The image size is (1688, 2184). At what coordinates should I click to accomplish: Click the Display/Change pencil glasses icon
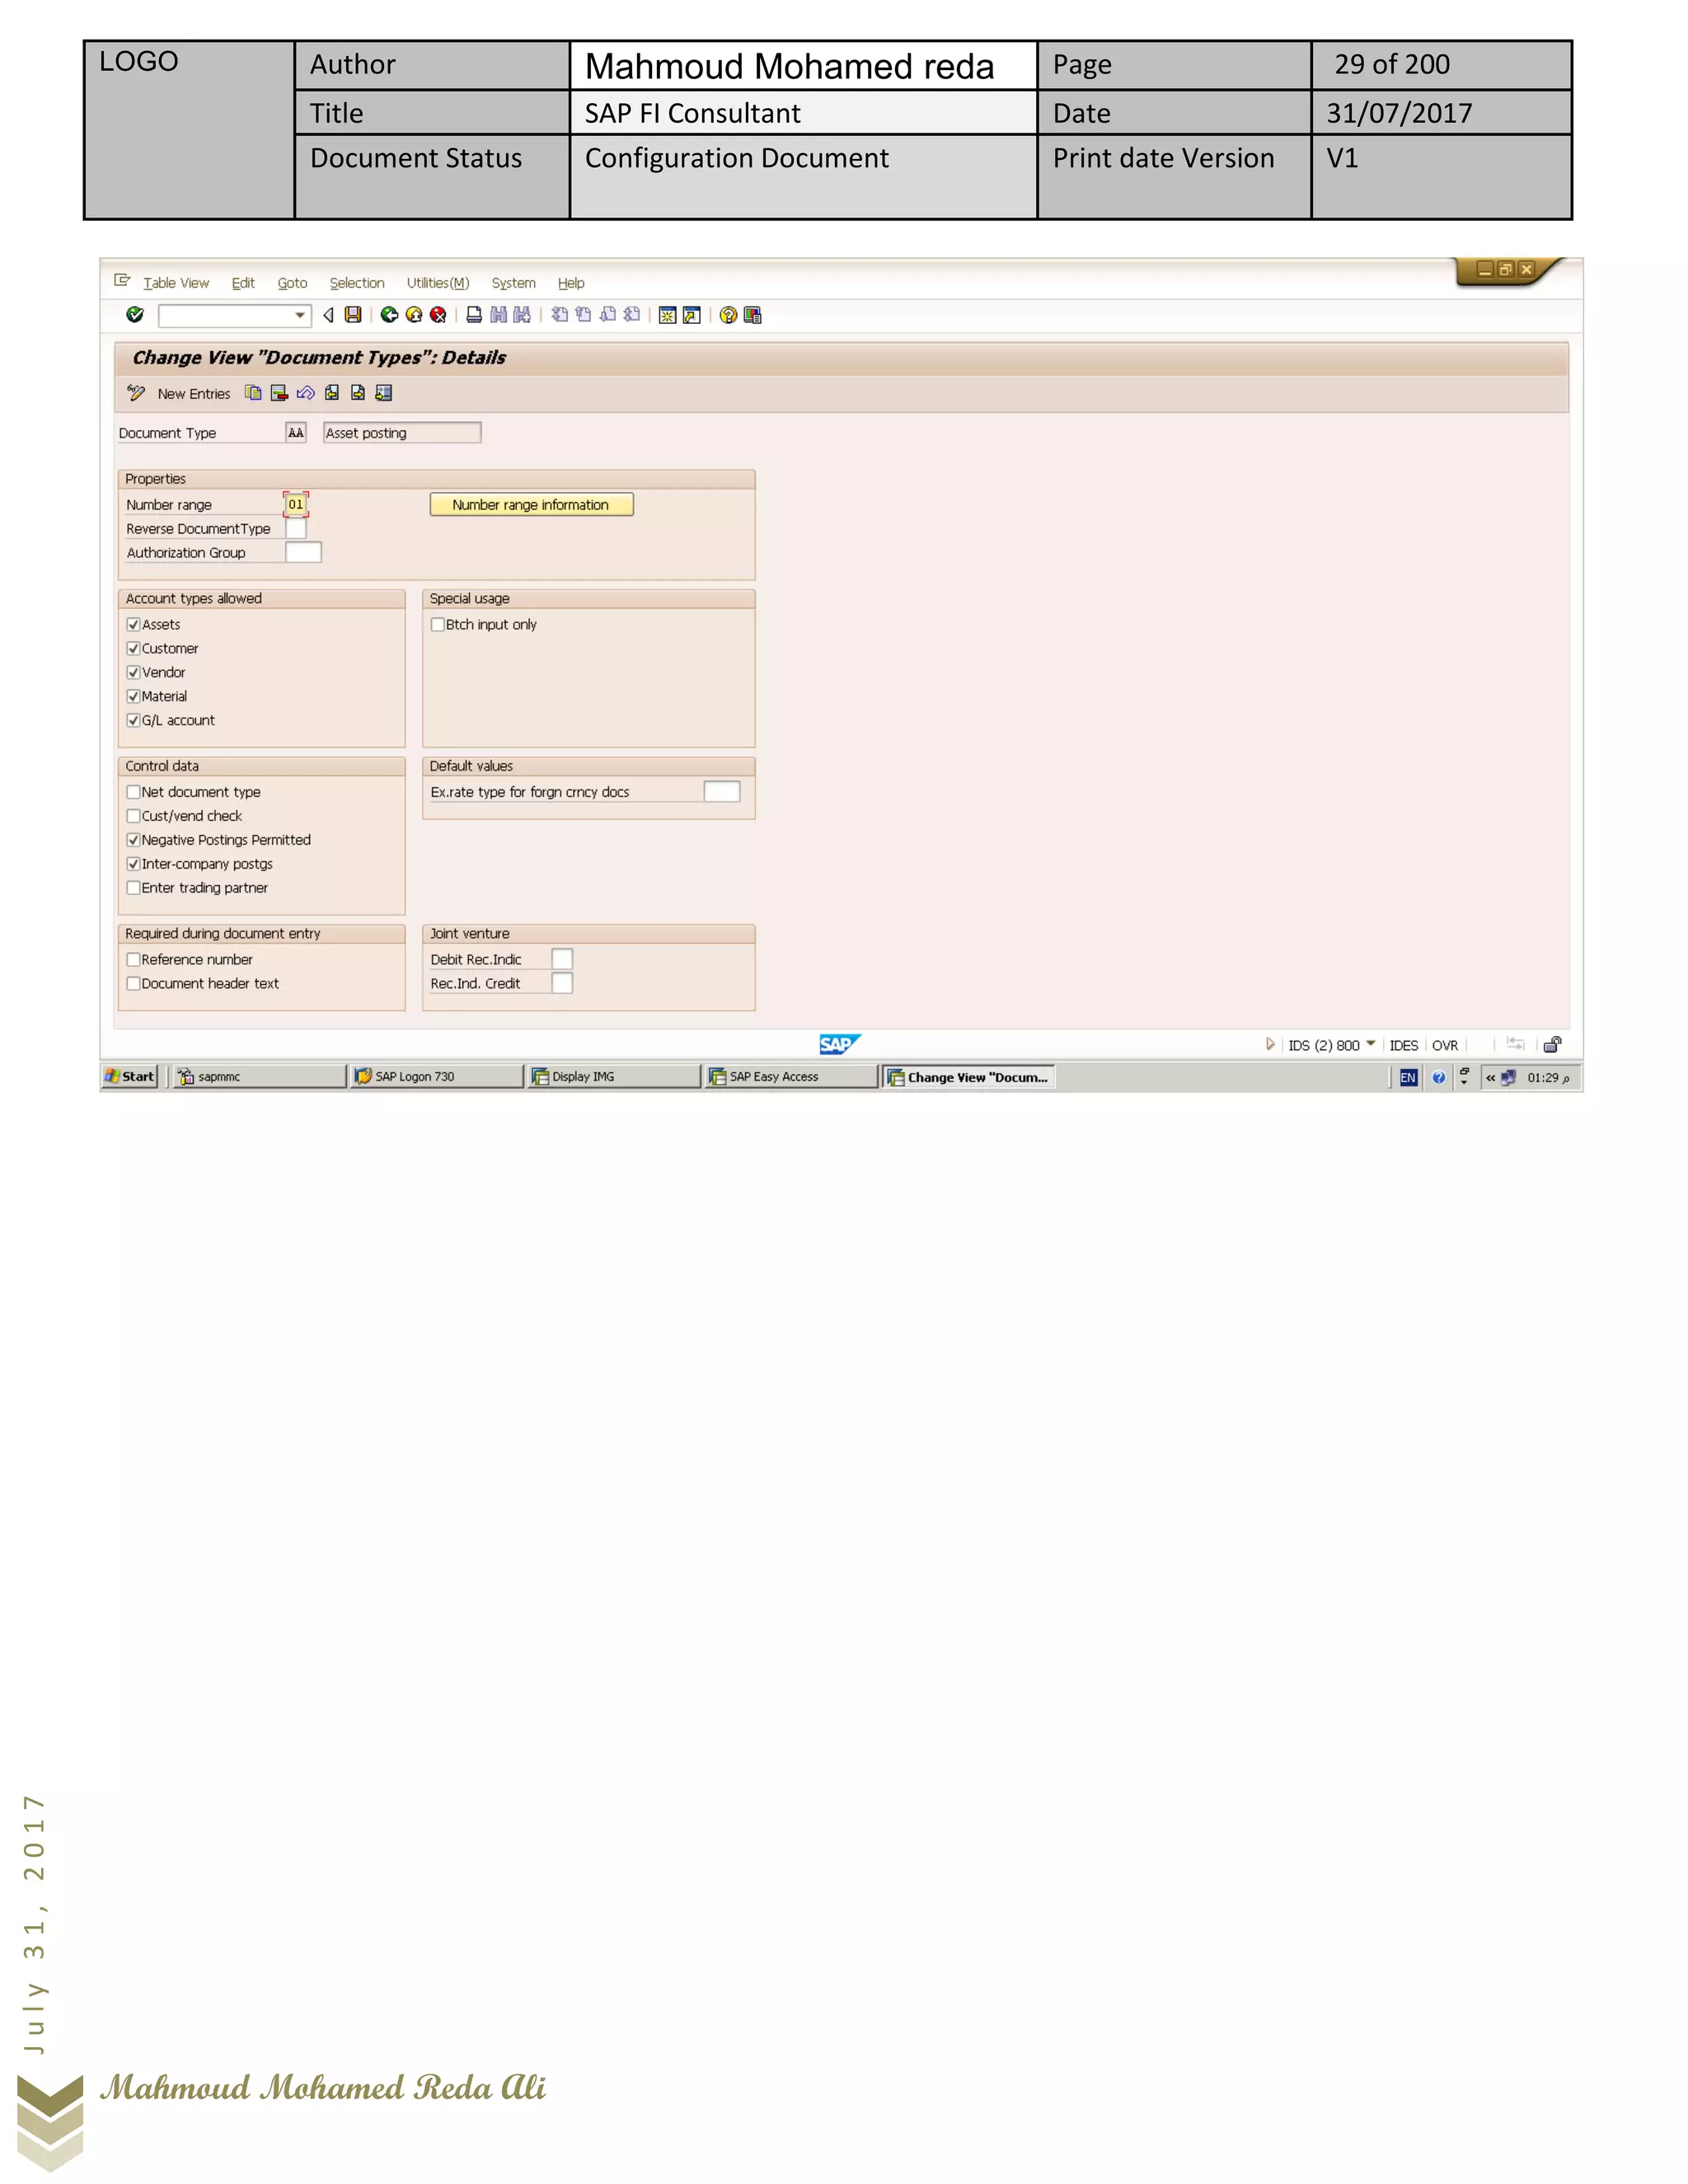click(136, 393)
